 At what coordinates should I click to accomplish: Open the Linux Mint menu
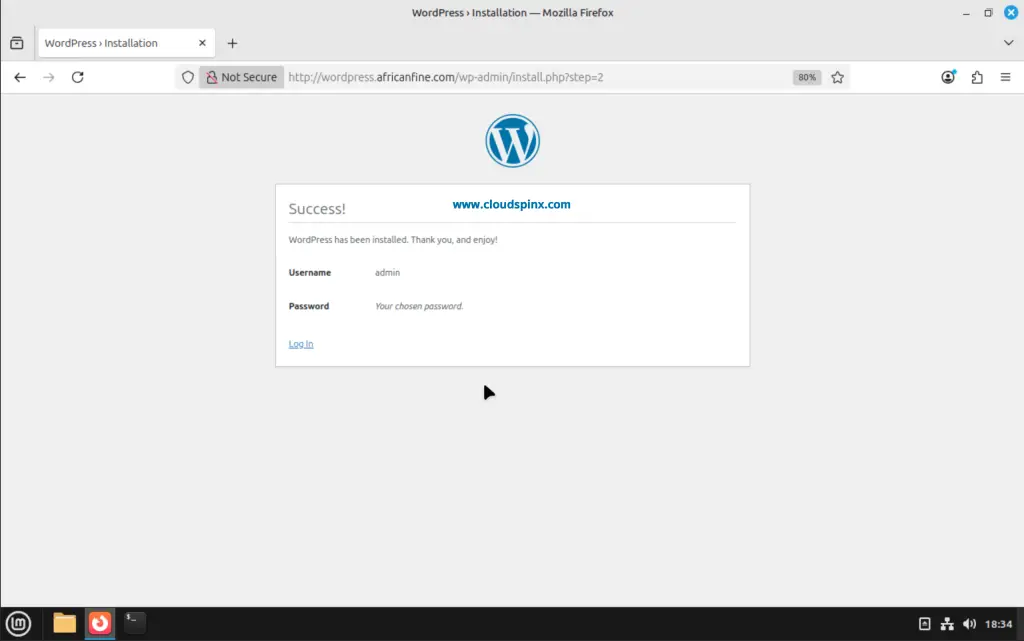[19, 622]
